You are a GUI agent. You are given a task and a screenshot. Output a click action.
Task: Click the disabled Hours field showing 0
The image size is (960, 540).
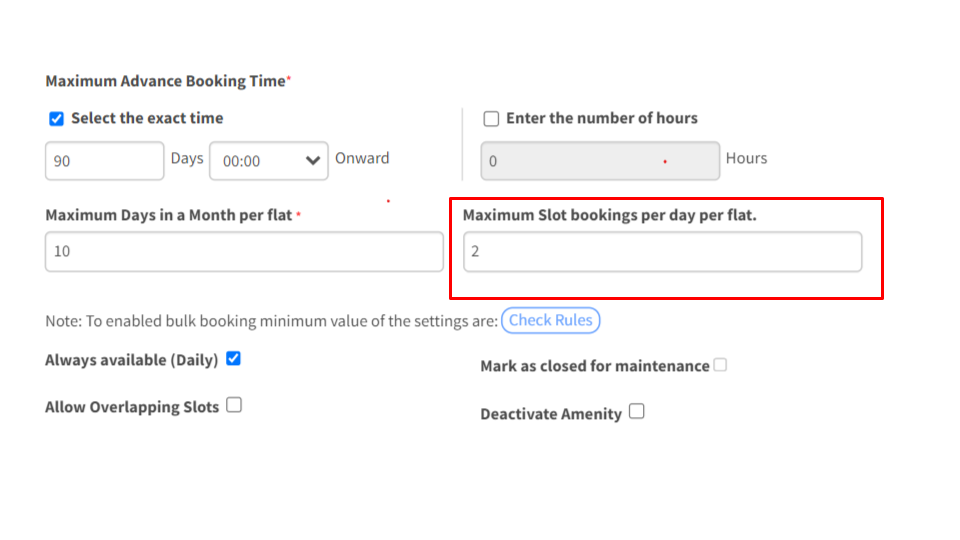(x=600, y=161)
